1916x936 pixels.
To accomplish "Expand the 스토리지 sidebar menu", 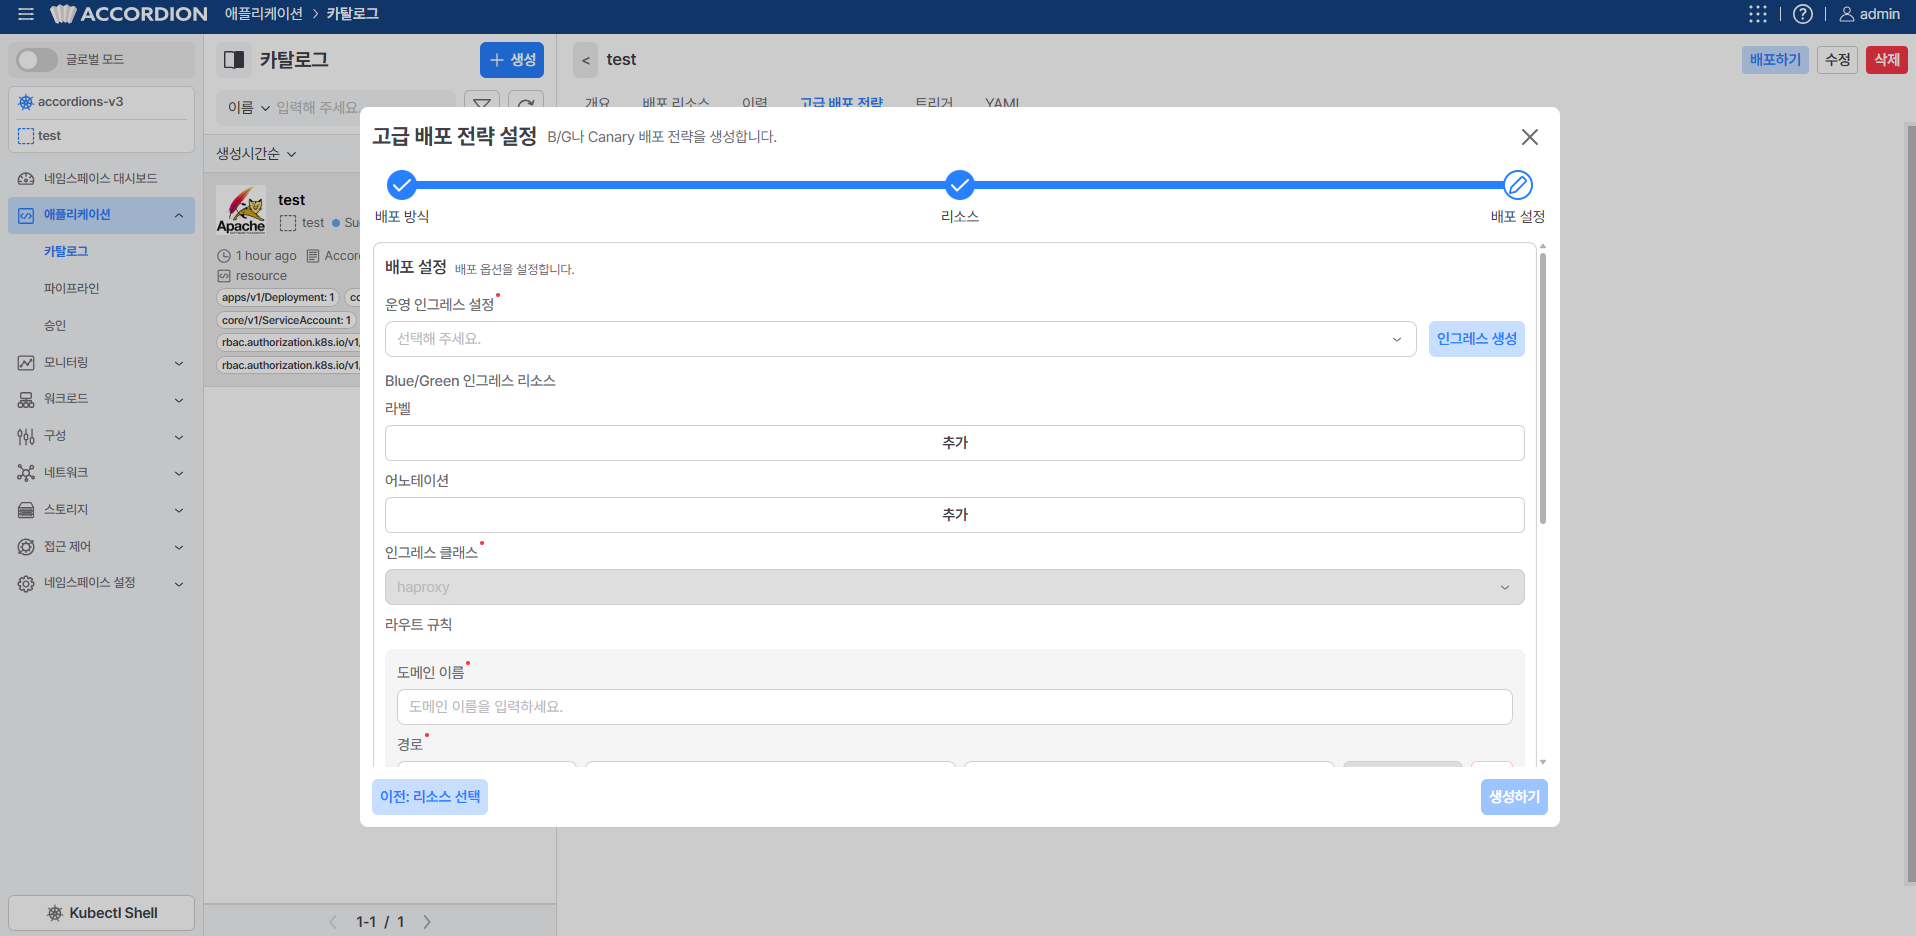I will (101, 510).
